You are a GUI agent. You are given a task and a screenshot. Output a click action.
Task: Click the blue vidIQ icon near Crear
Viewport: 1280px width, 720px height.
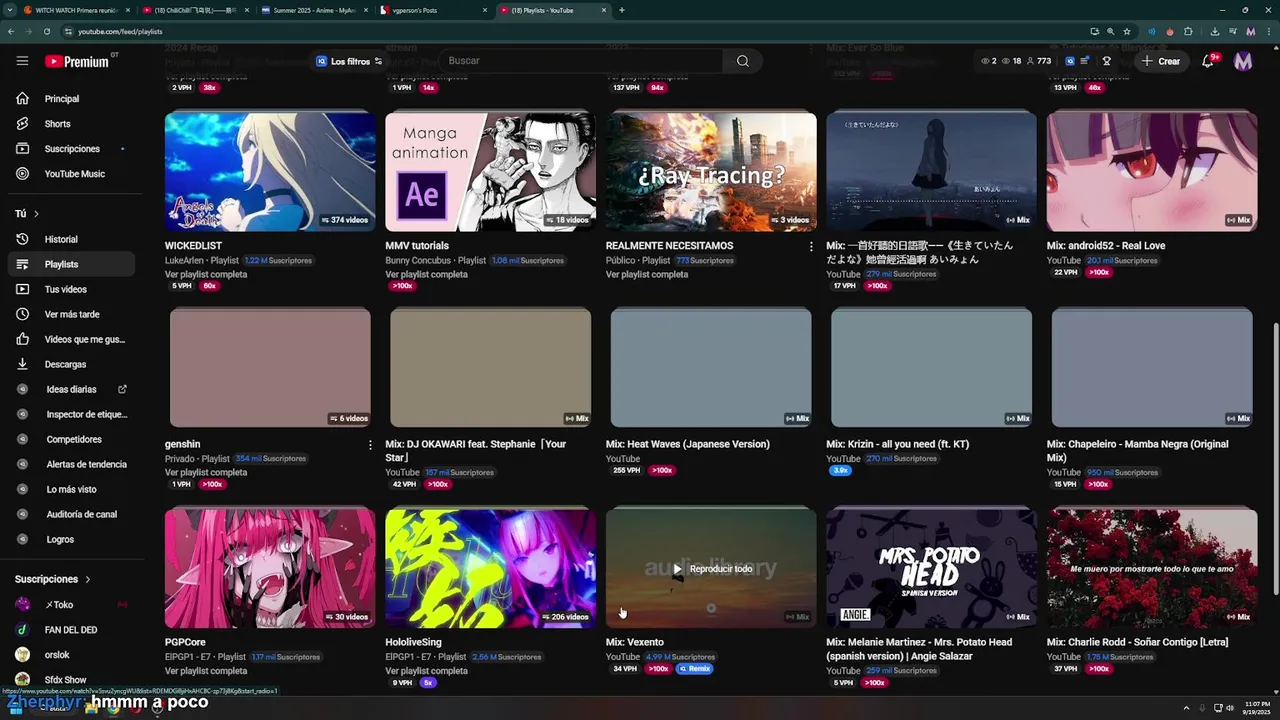(x=1070, y=61)
